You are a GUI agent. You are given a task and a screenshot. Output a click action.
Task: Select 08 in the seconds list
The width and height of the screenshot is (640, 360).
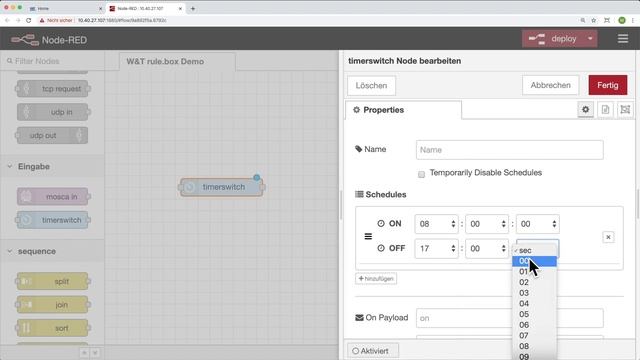[534, 346]
